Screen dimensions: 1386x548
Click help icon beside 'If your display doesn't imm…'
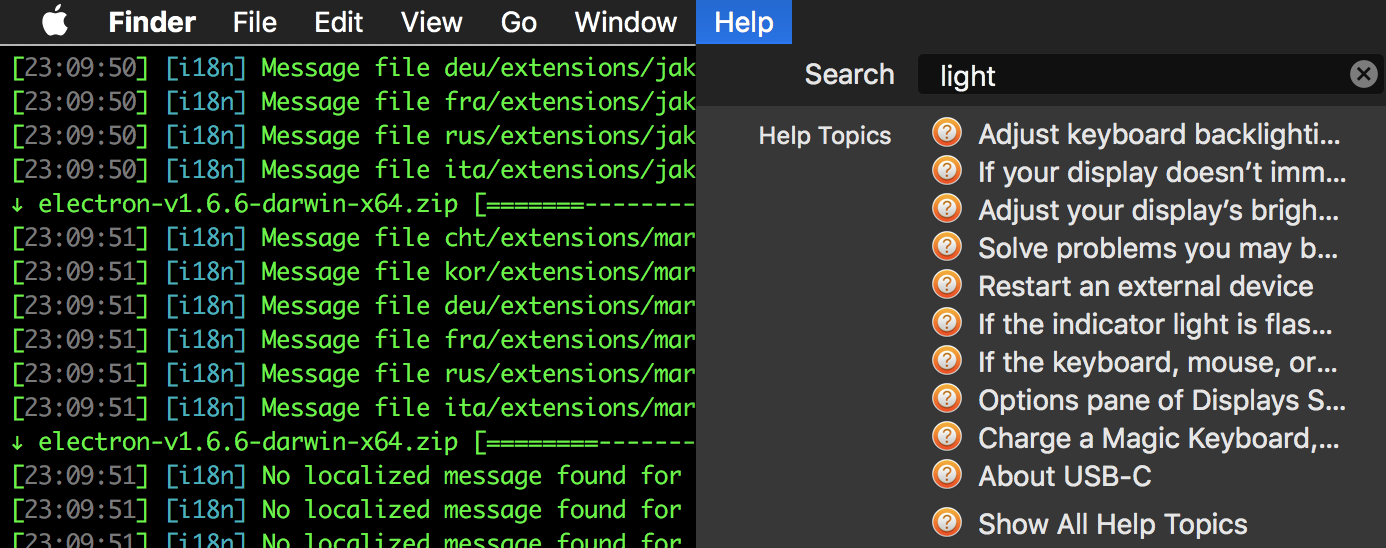click(946, 171)
